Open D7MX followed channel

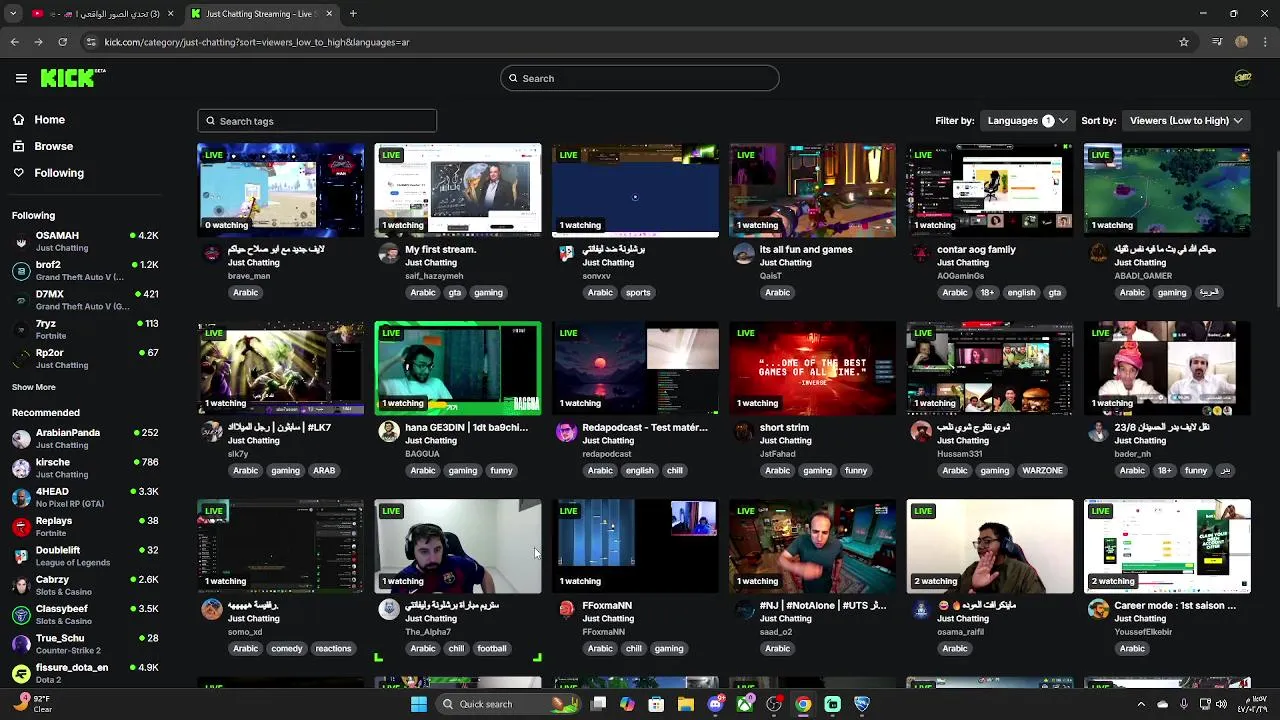point(85,300)
